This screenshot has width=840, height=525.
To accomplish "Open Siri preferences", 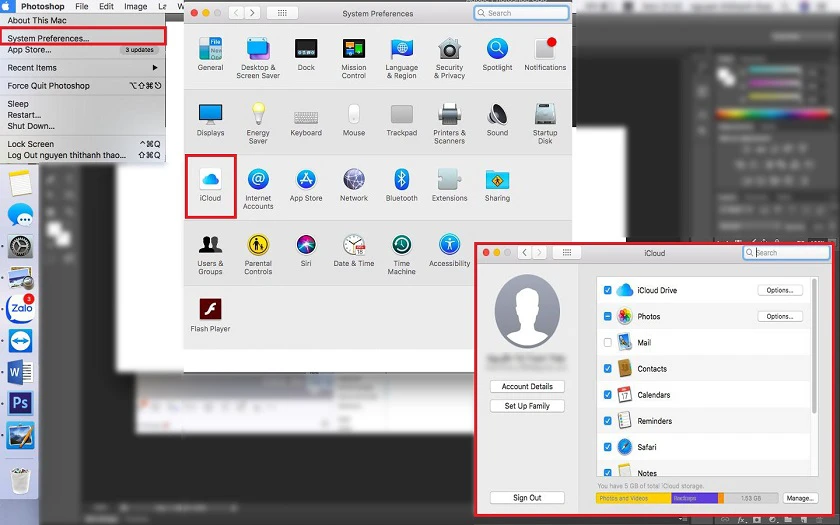I will click(306, 251).
